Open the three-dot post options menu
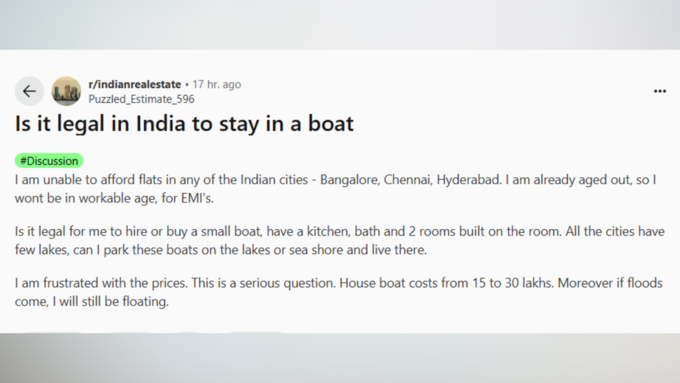The width and height of the screenshot is (680, 383). pos(660,91)
